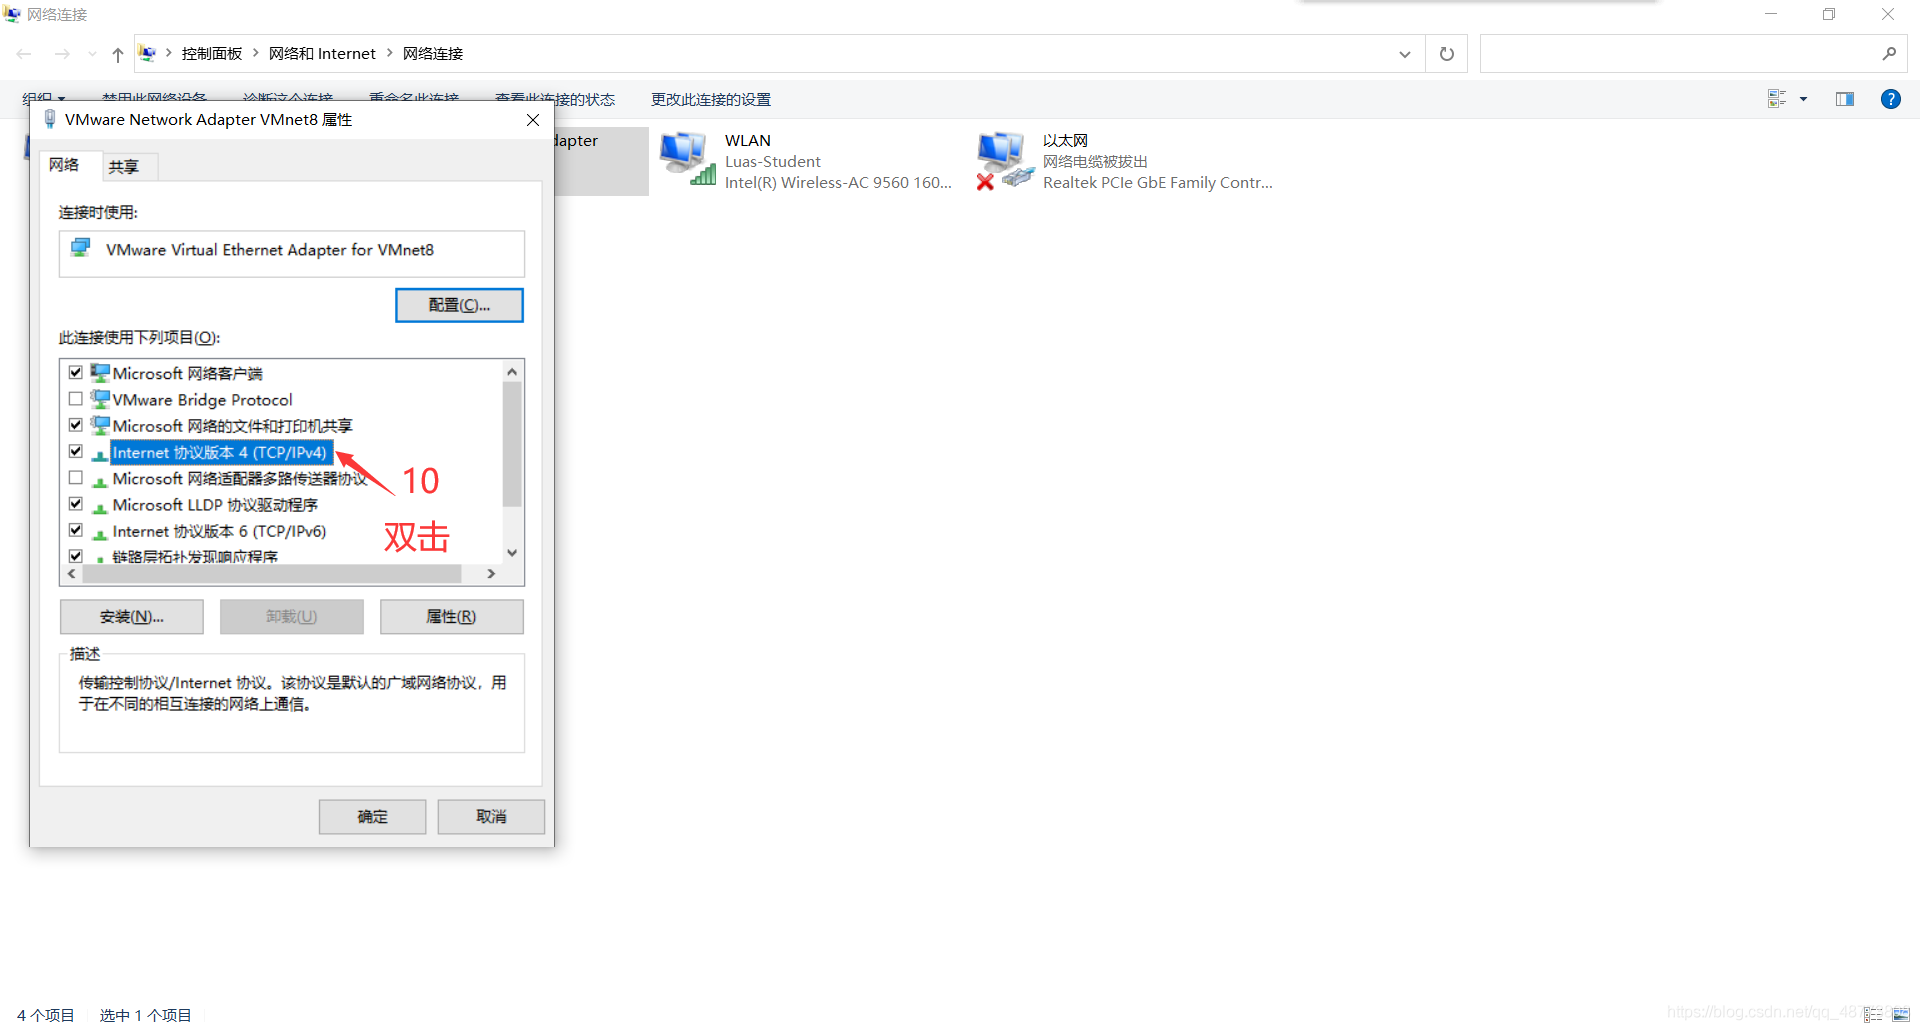Click the 文件和打印机共享 item icon
This screenshot has width=1920, height=1030.
(100, 425)
